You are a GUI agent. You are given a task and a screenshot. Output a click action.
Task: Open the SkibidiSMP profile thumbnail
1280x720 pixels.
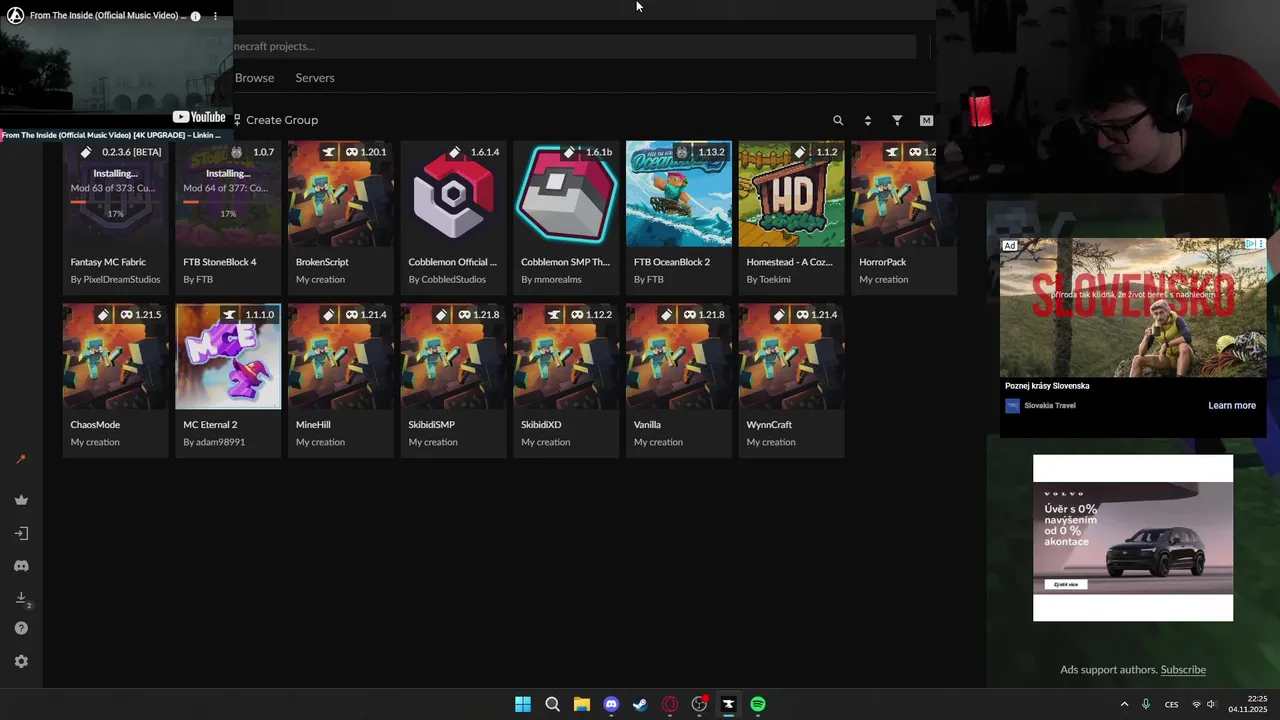[453, 357]
